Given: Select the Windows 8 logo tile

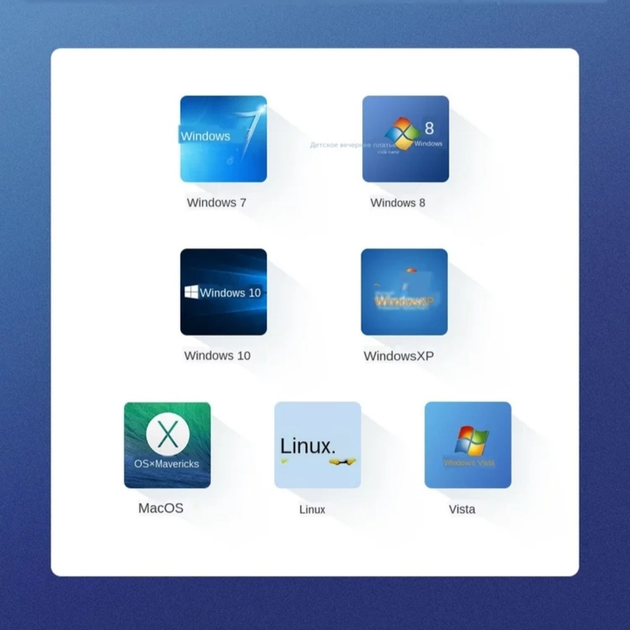Looking at the screenshot, I should coord(406,139).
